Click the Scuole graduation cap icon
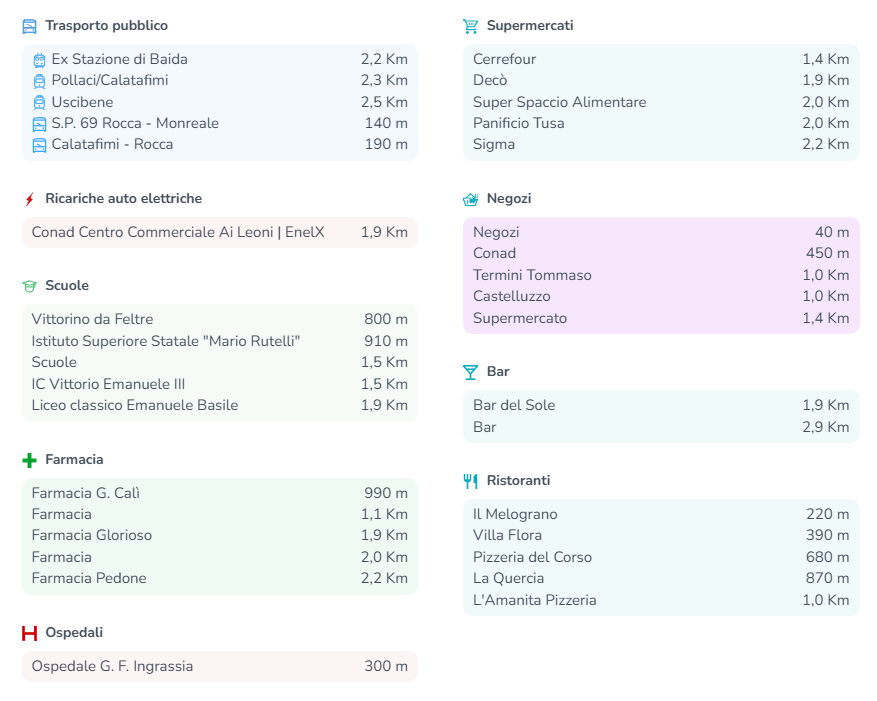Viewport: 877px width, 701px height. 29,286
